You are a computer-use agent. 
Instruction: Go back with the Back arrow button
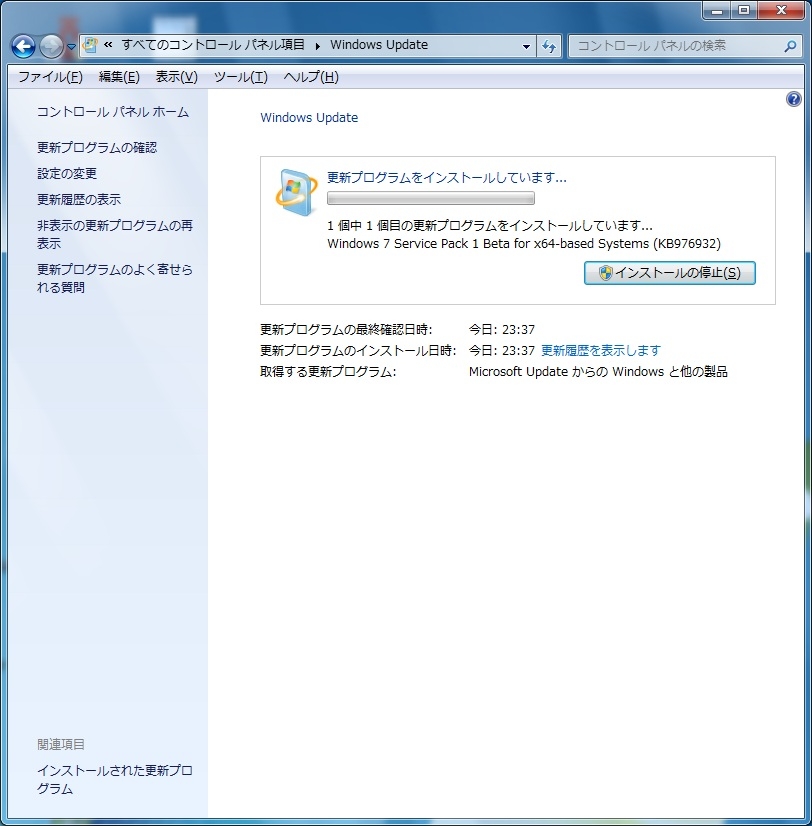pyautogui.click(x=23, y=46)
